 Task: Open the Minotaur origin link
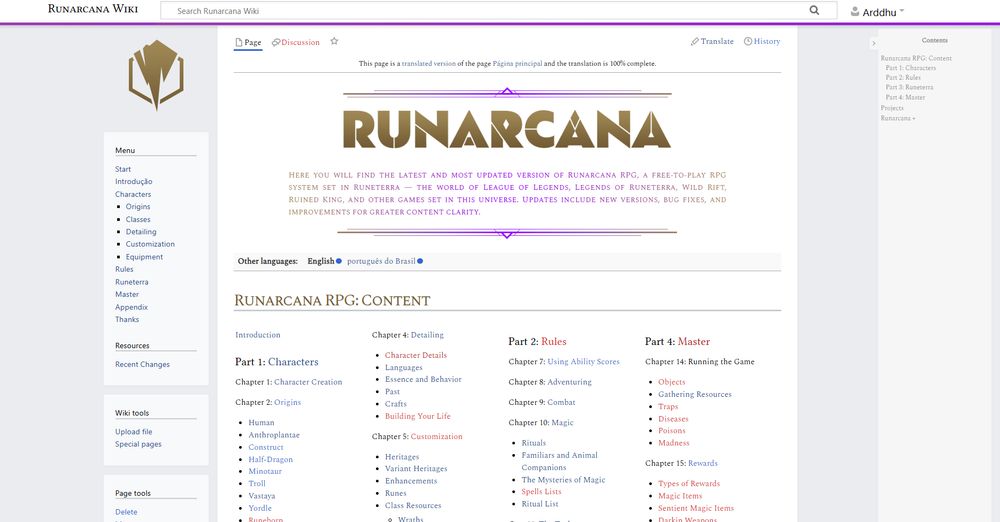click(265, 472)
